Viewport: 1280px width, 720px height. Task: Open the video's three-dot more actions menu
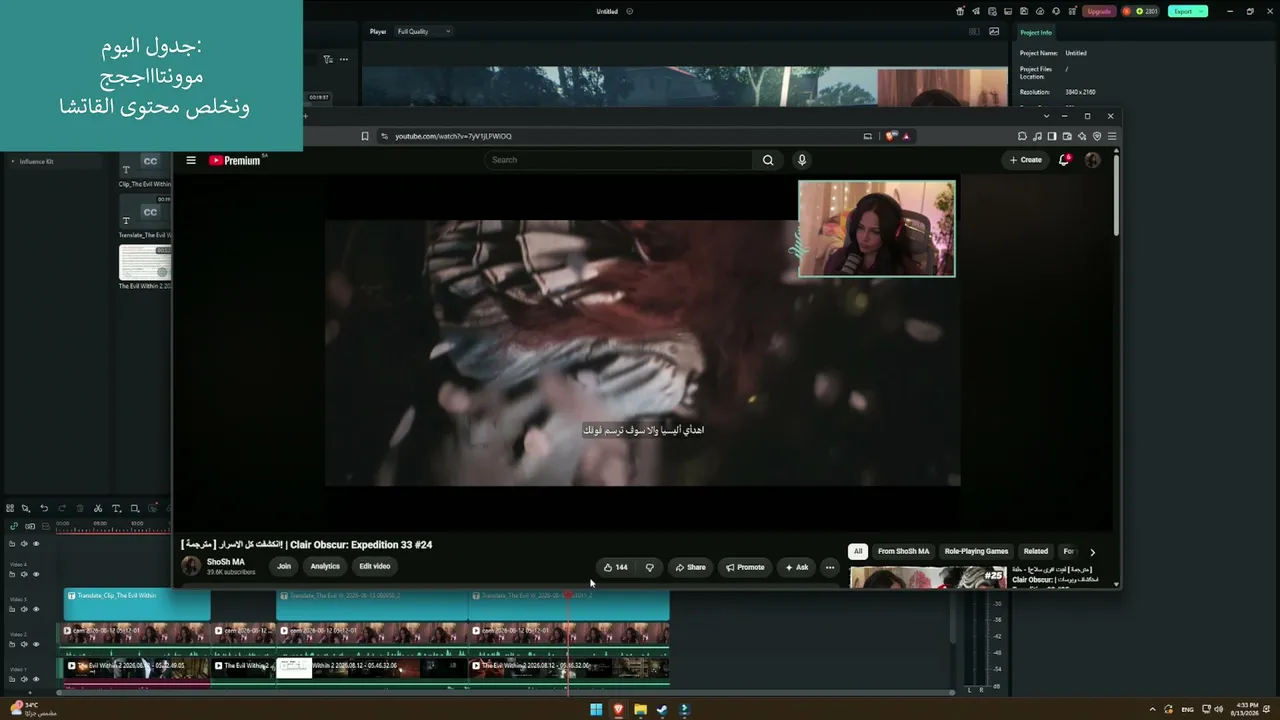coord(829,567)
